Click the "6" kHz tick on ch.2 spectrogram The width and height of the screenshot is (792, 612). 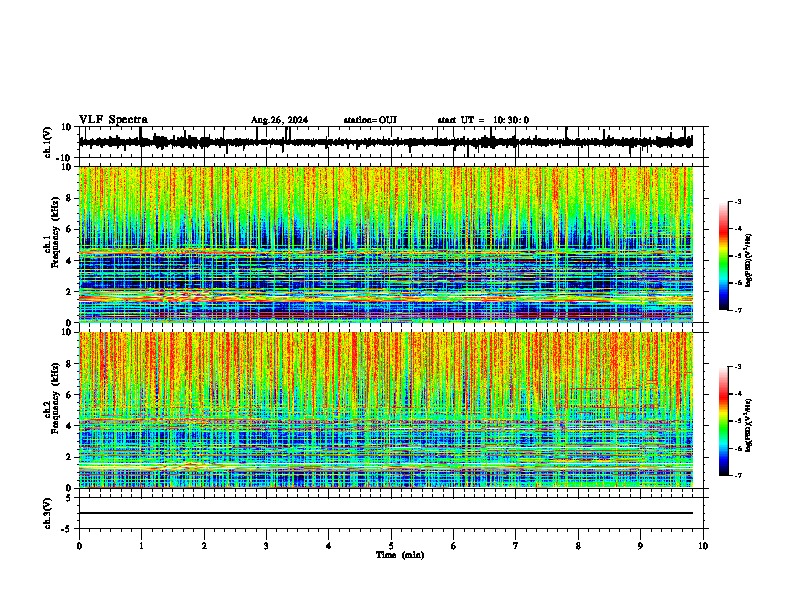click(70, 395)
